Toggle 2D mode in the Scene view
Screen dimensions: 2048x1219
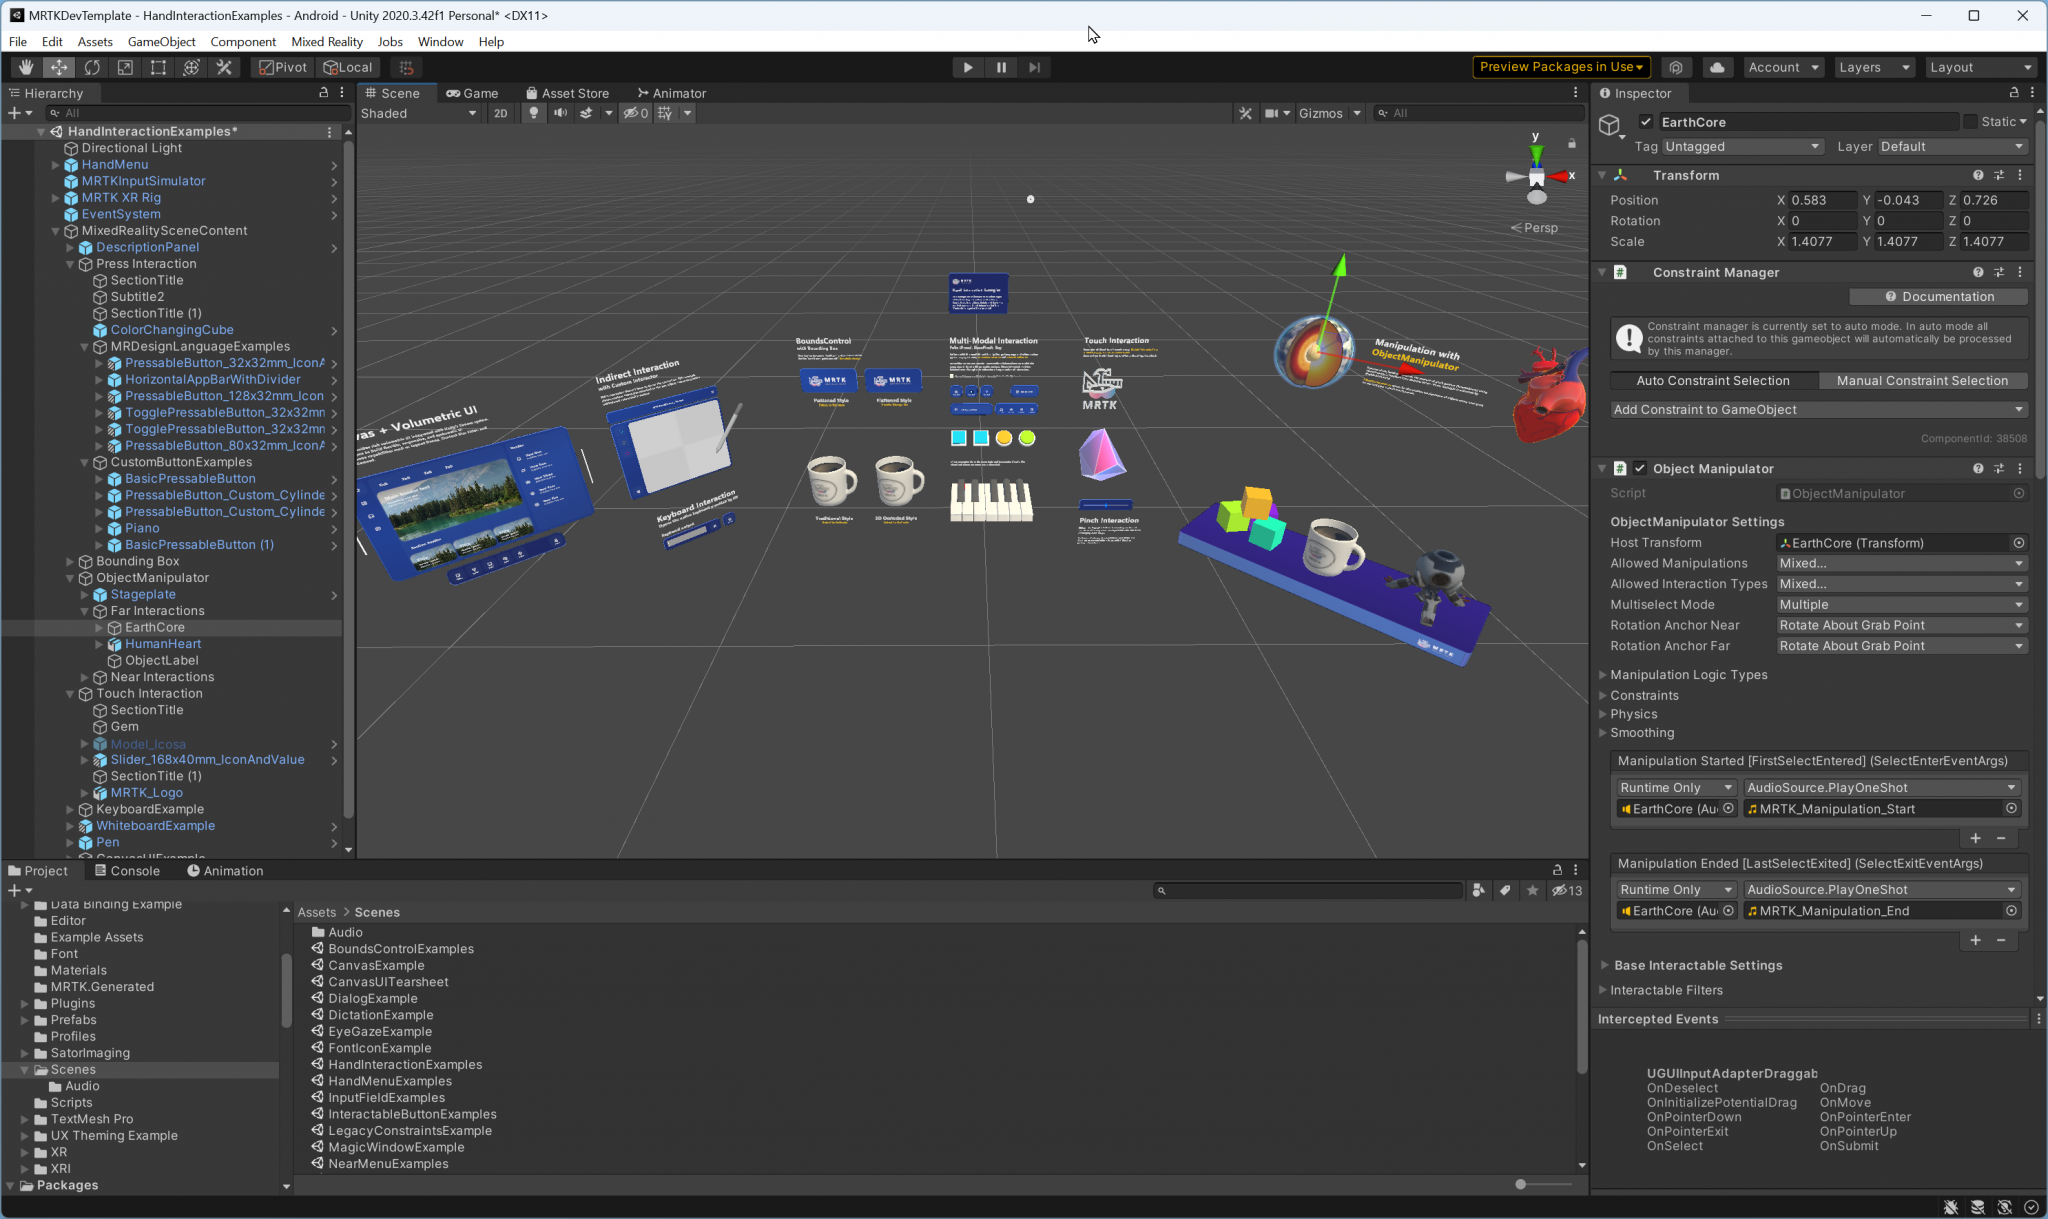pos(500,113)
